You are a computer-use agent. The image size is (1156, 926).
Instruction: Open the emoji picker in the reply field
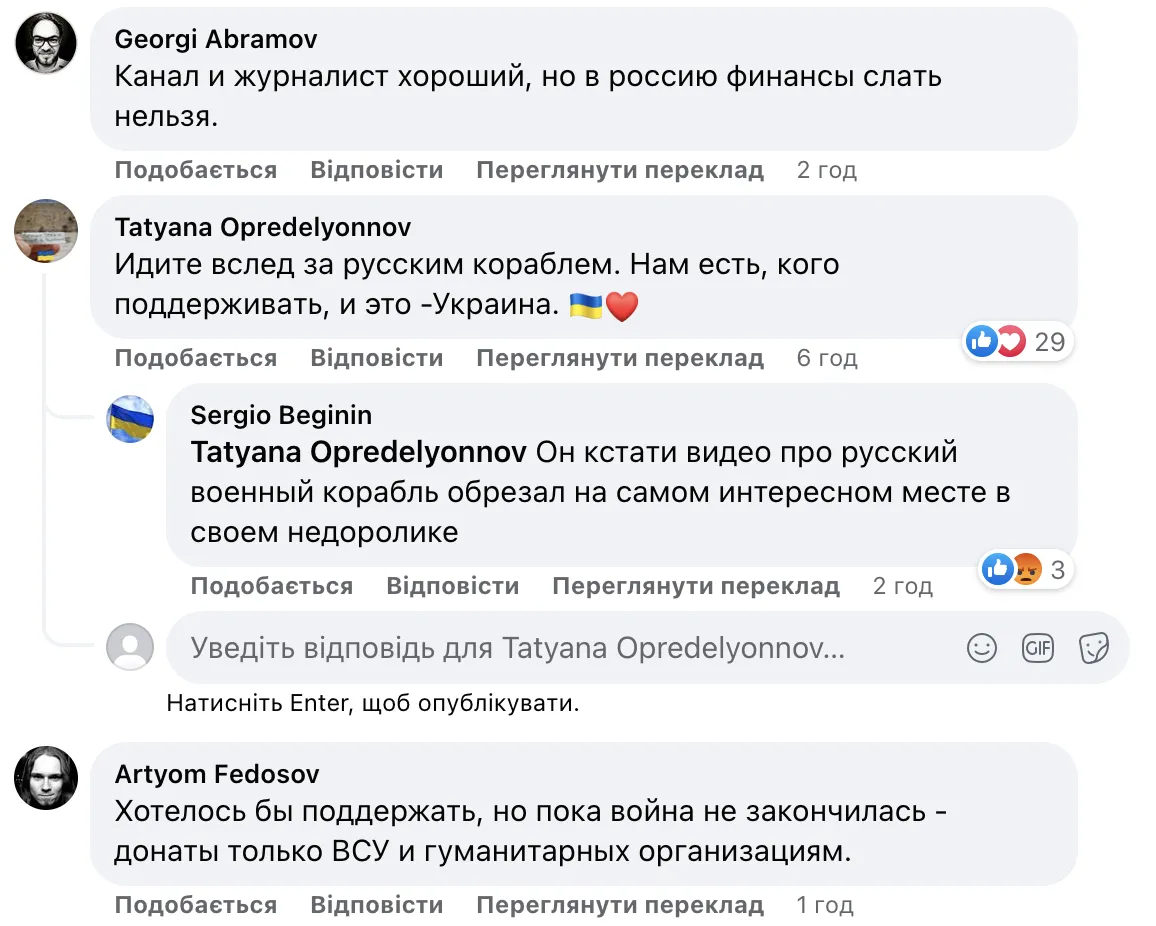click(x=981, y=648)
